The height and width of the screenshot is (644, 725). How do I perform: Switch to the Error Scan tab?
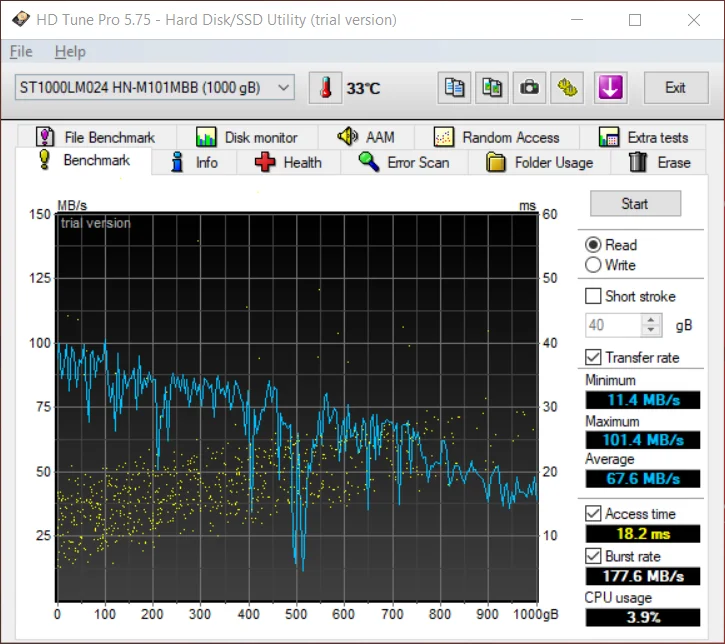(405, 162)
